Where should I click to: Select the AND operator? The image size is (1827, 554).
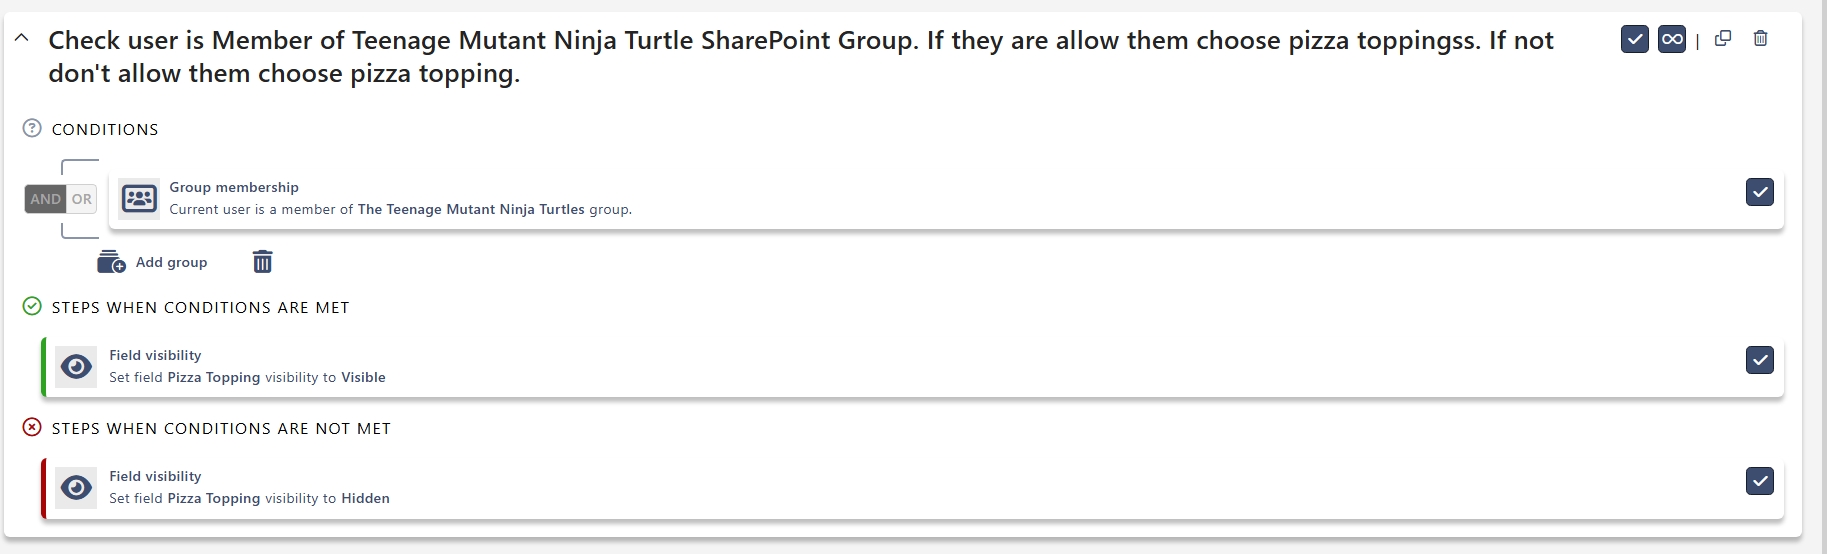tap(45, 199)
